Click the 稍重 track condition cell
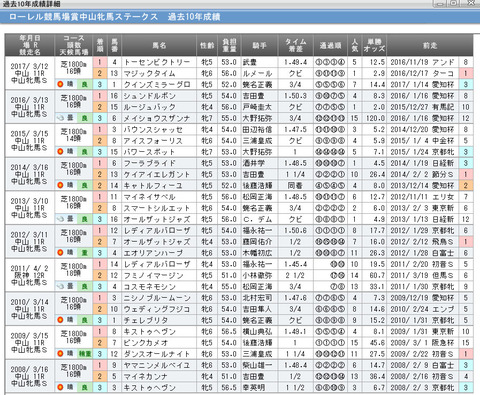Screen dimensions: 480x395 pos(85,354)
